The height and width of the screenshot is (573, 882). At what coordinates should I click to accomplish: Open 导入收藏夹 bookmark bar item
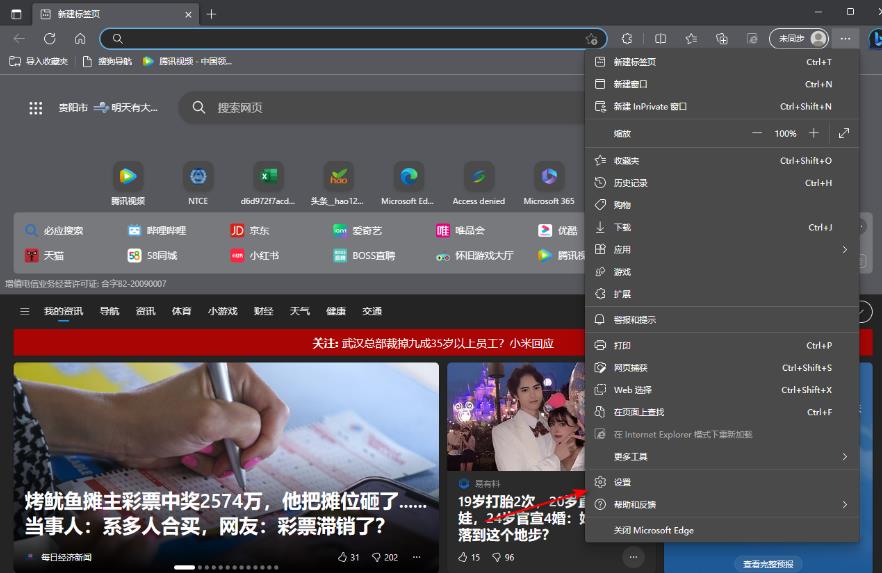[39, 61]
